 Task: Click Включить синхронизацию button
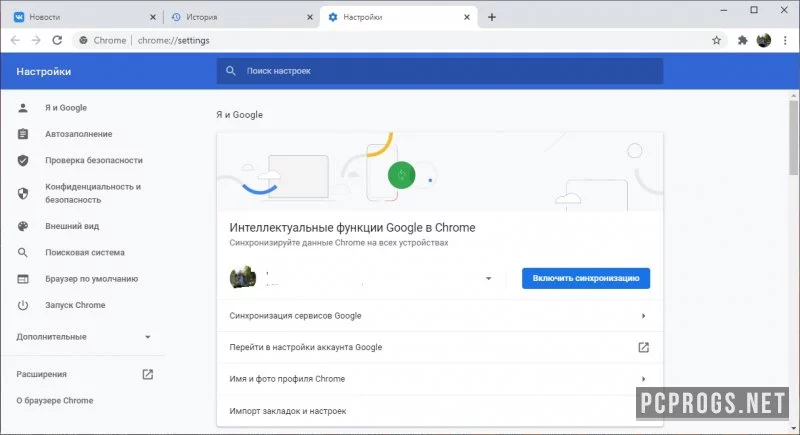[586, 278]
